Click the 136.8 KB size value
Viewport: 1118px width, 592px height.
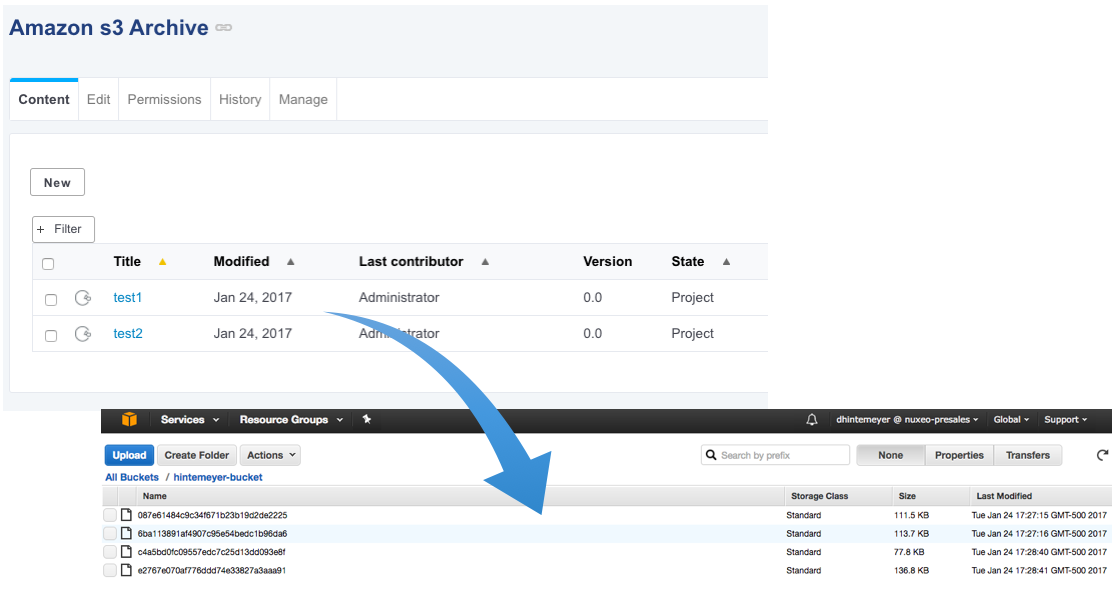[x=911, y=571]
